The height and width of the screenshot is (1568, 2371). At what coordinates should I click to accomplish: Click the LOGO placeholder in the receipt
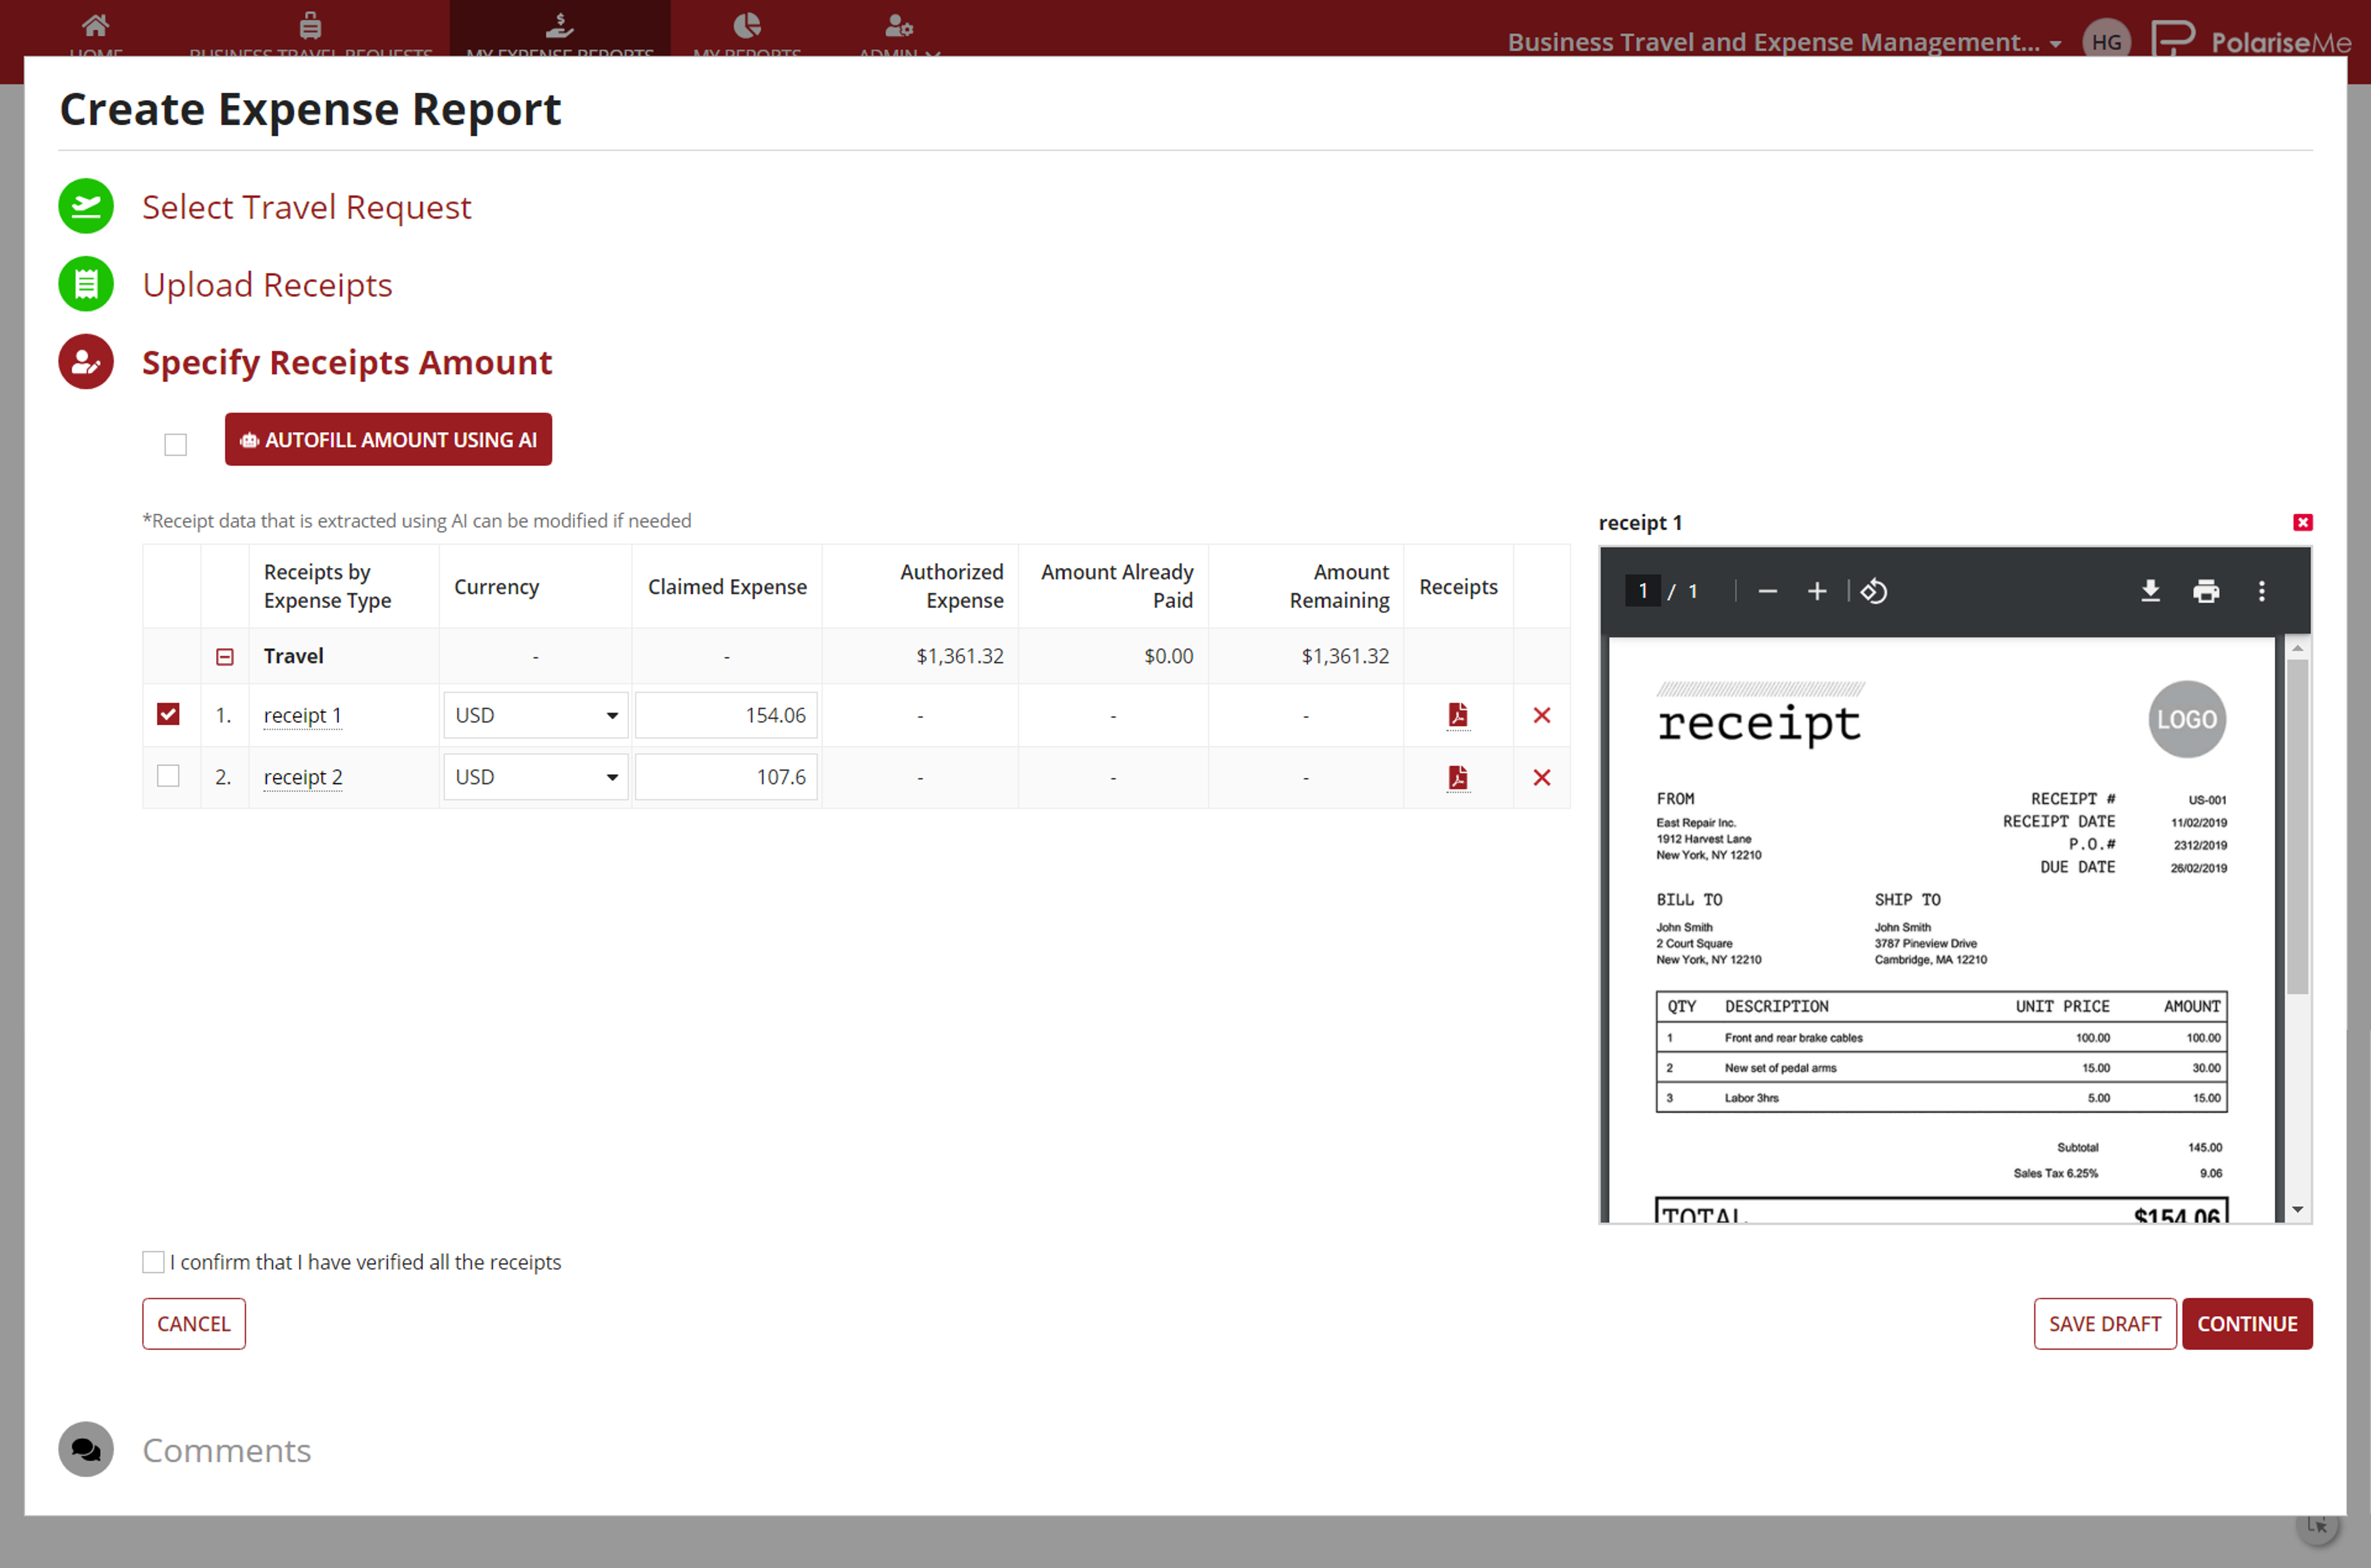2187,719
